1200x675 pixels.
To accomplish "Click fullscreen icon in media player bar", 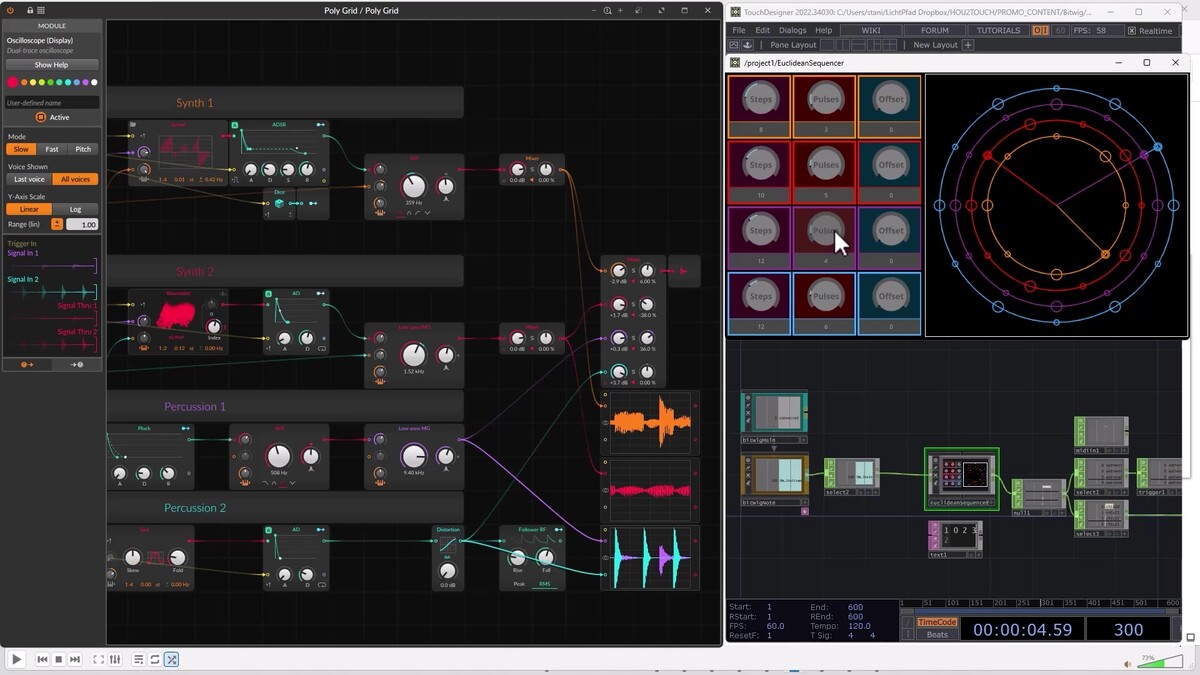I will 98,660.
